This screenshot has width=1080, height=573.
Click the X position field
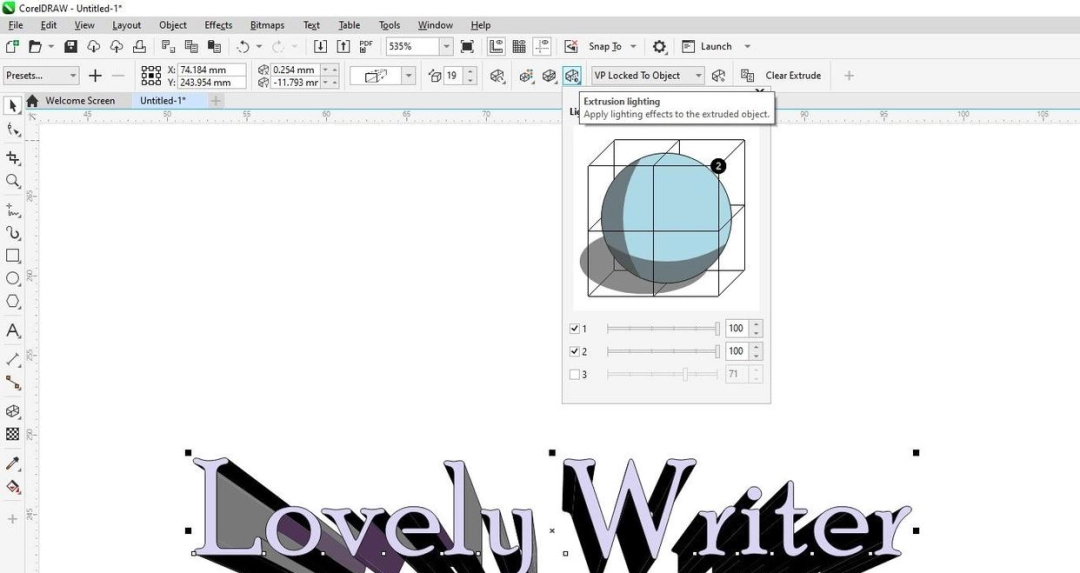coord(211,70)
